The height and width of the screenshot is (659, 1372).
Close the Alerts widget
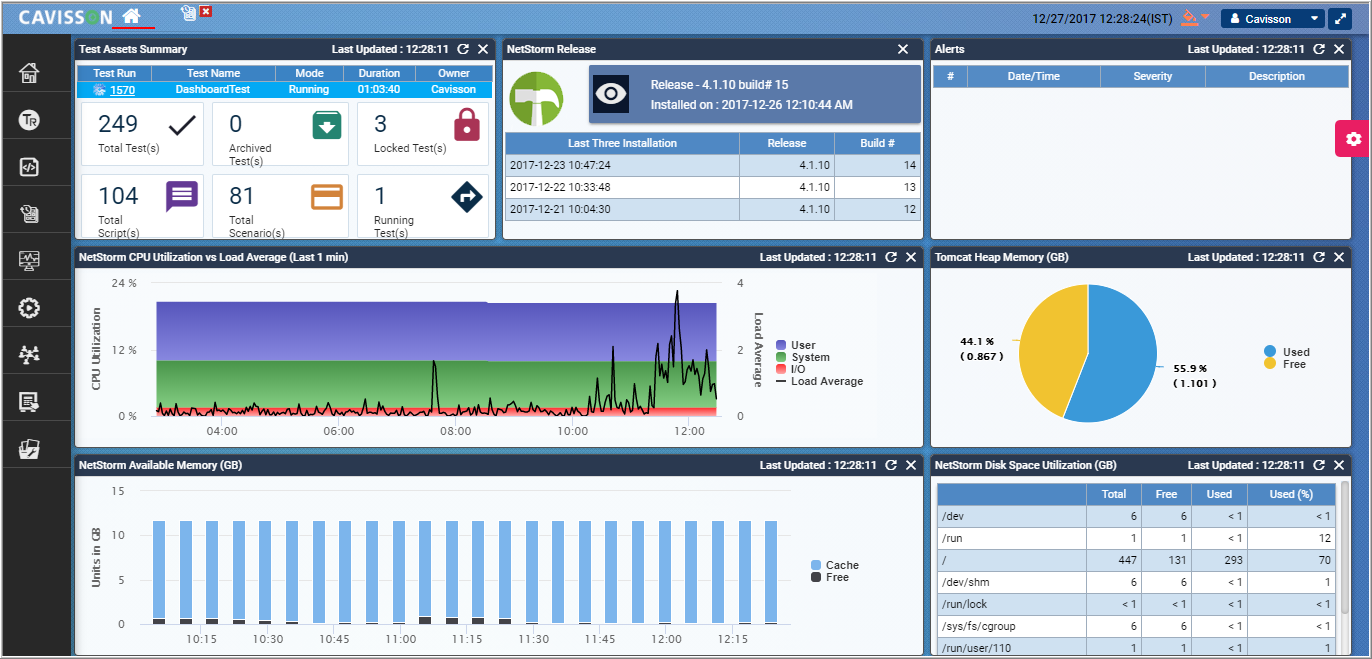(x=1339, y=49)
